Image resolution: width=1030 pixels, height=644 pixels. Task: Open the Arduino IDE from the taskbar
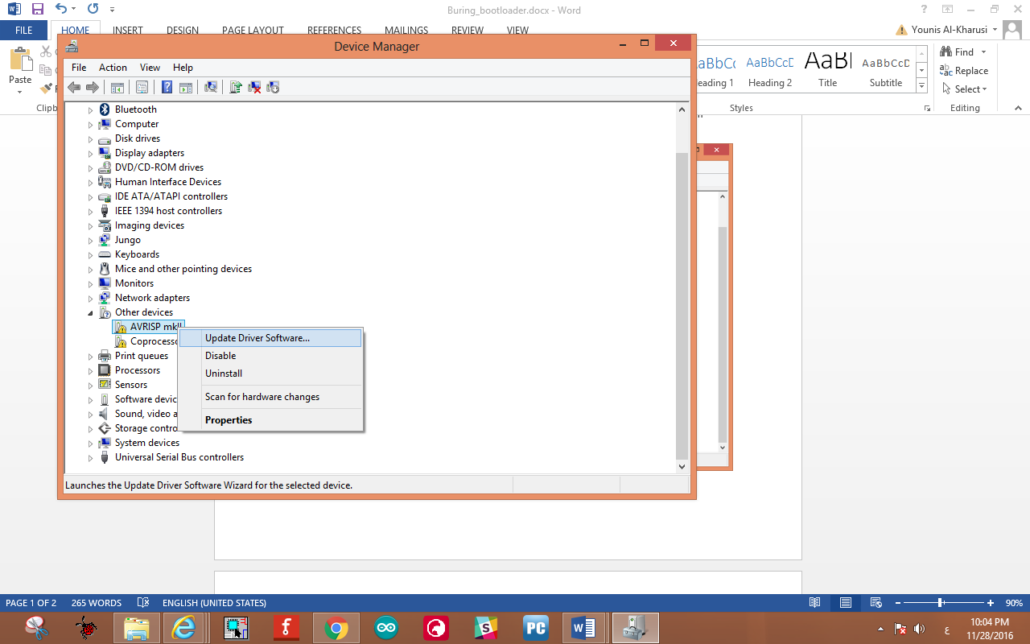click(386, 628)
